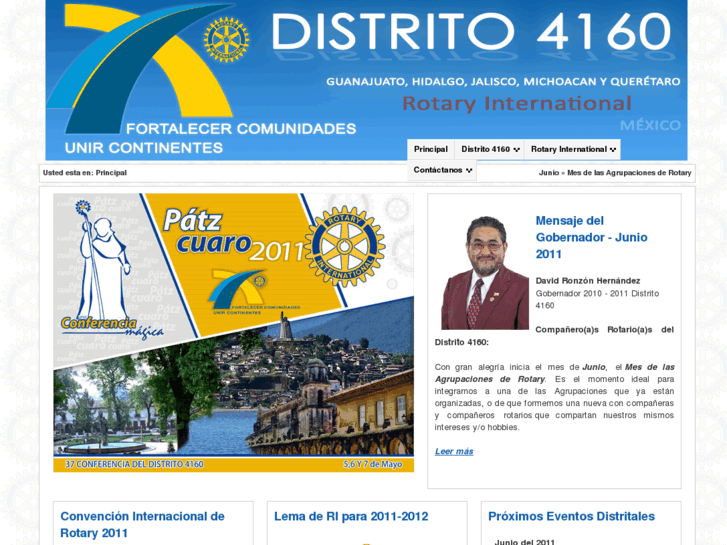Click the DISTRITO 4160 header title
The image size is (727, 545).
[x=471, y=32]
